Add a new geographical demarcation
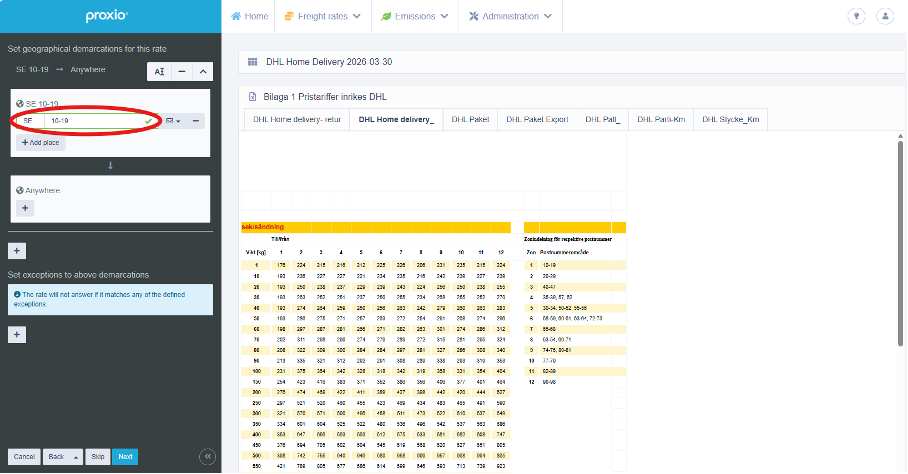Viewport: 908px width, 474px height. 17,251
